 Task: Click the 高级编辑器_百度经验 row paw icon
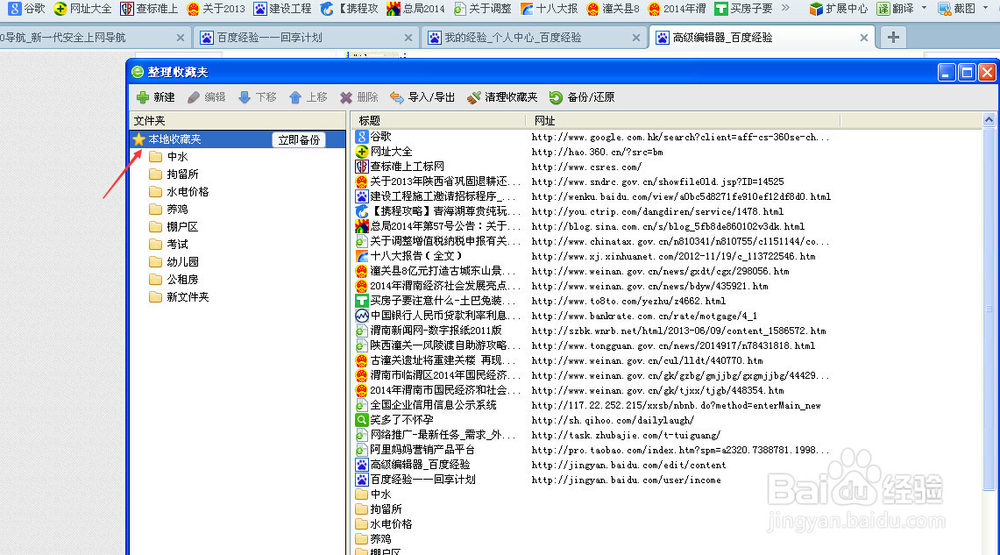pyautogui.click(x=362, y=464)
